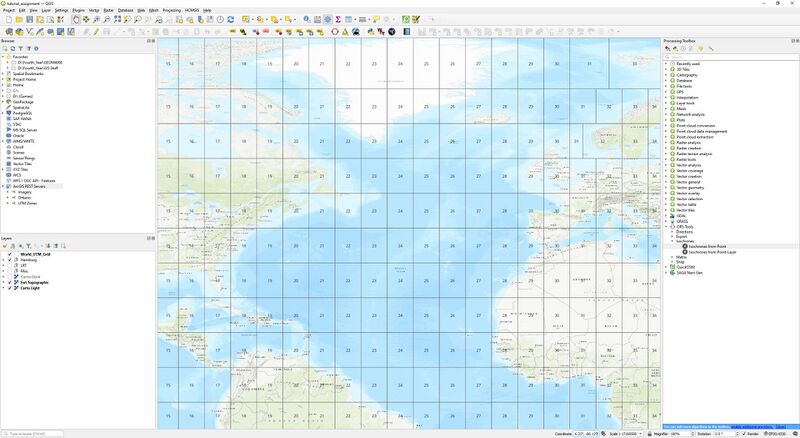Screen dimensions: 800x438
Task: Toggle visibility of Hamburg layer group
Action: coord(10,260)
